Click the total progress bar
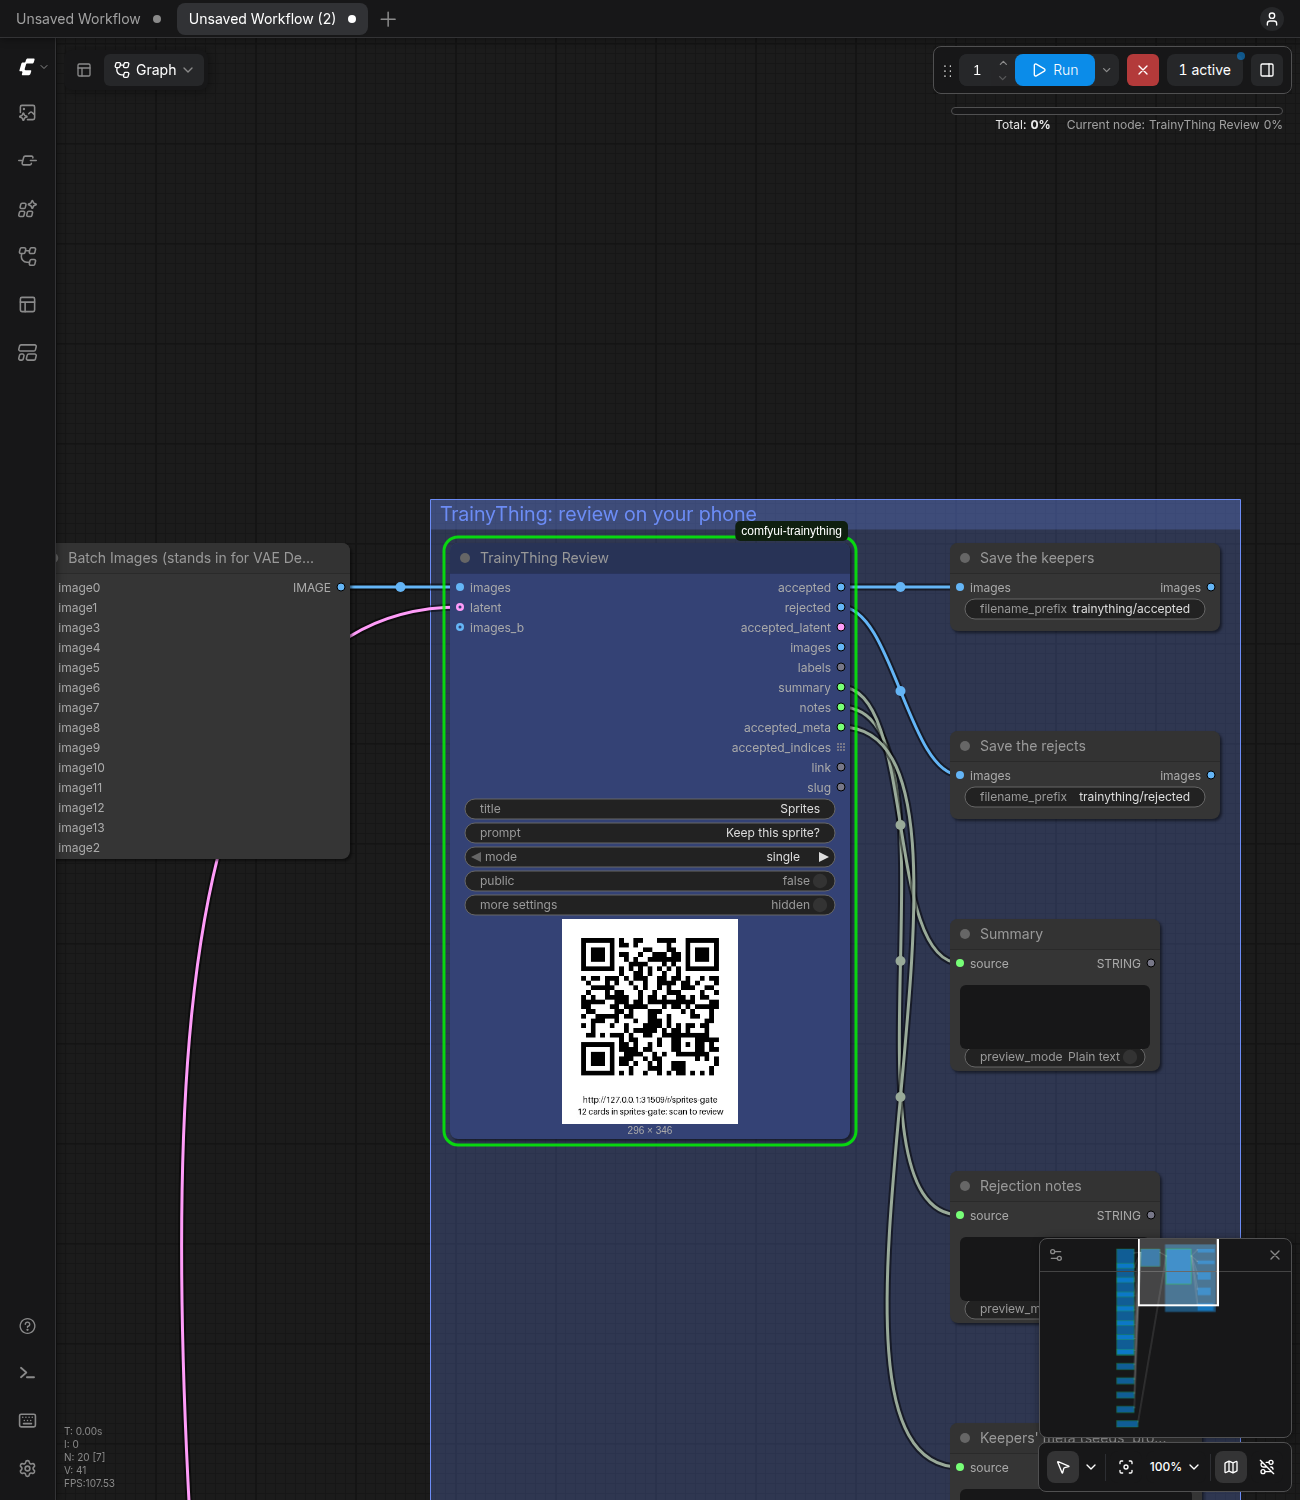Viewport: 1300px width, 1500px height. coord(1117,111)
